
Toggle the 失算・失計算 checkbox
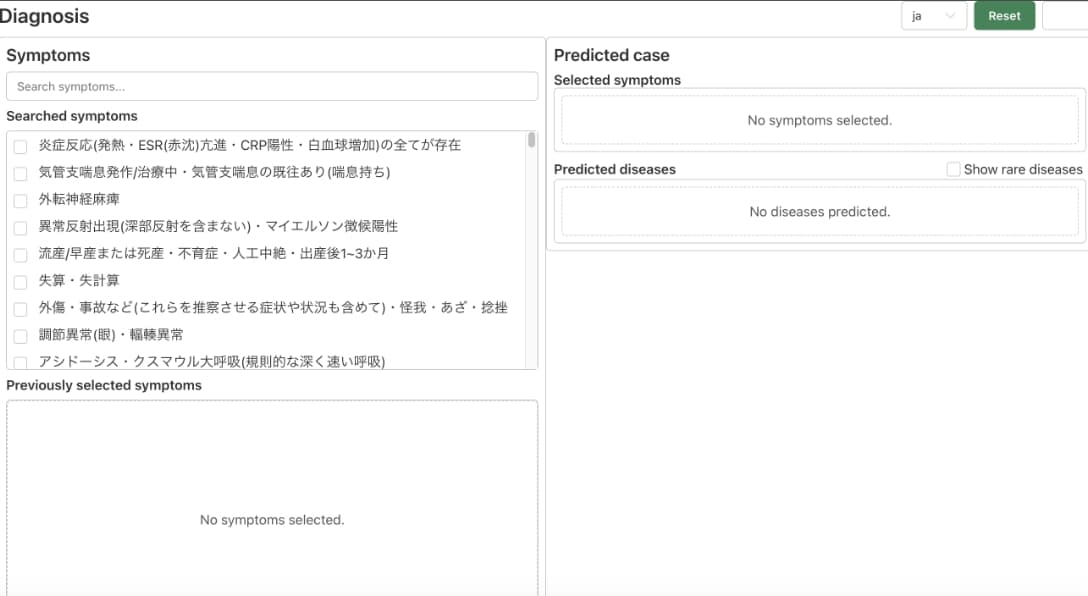click(x=20, y=281)
